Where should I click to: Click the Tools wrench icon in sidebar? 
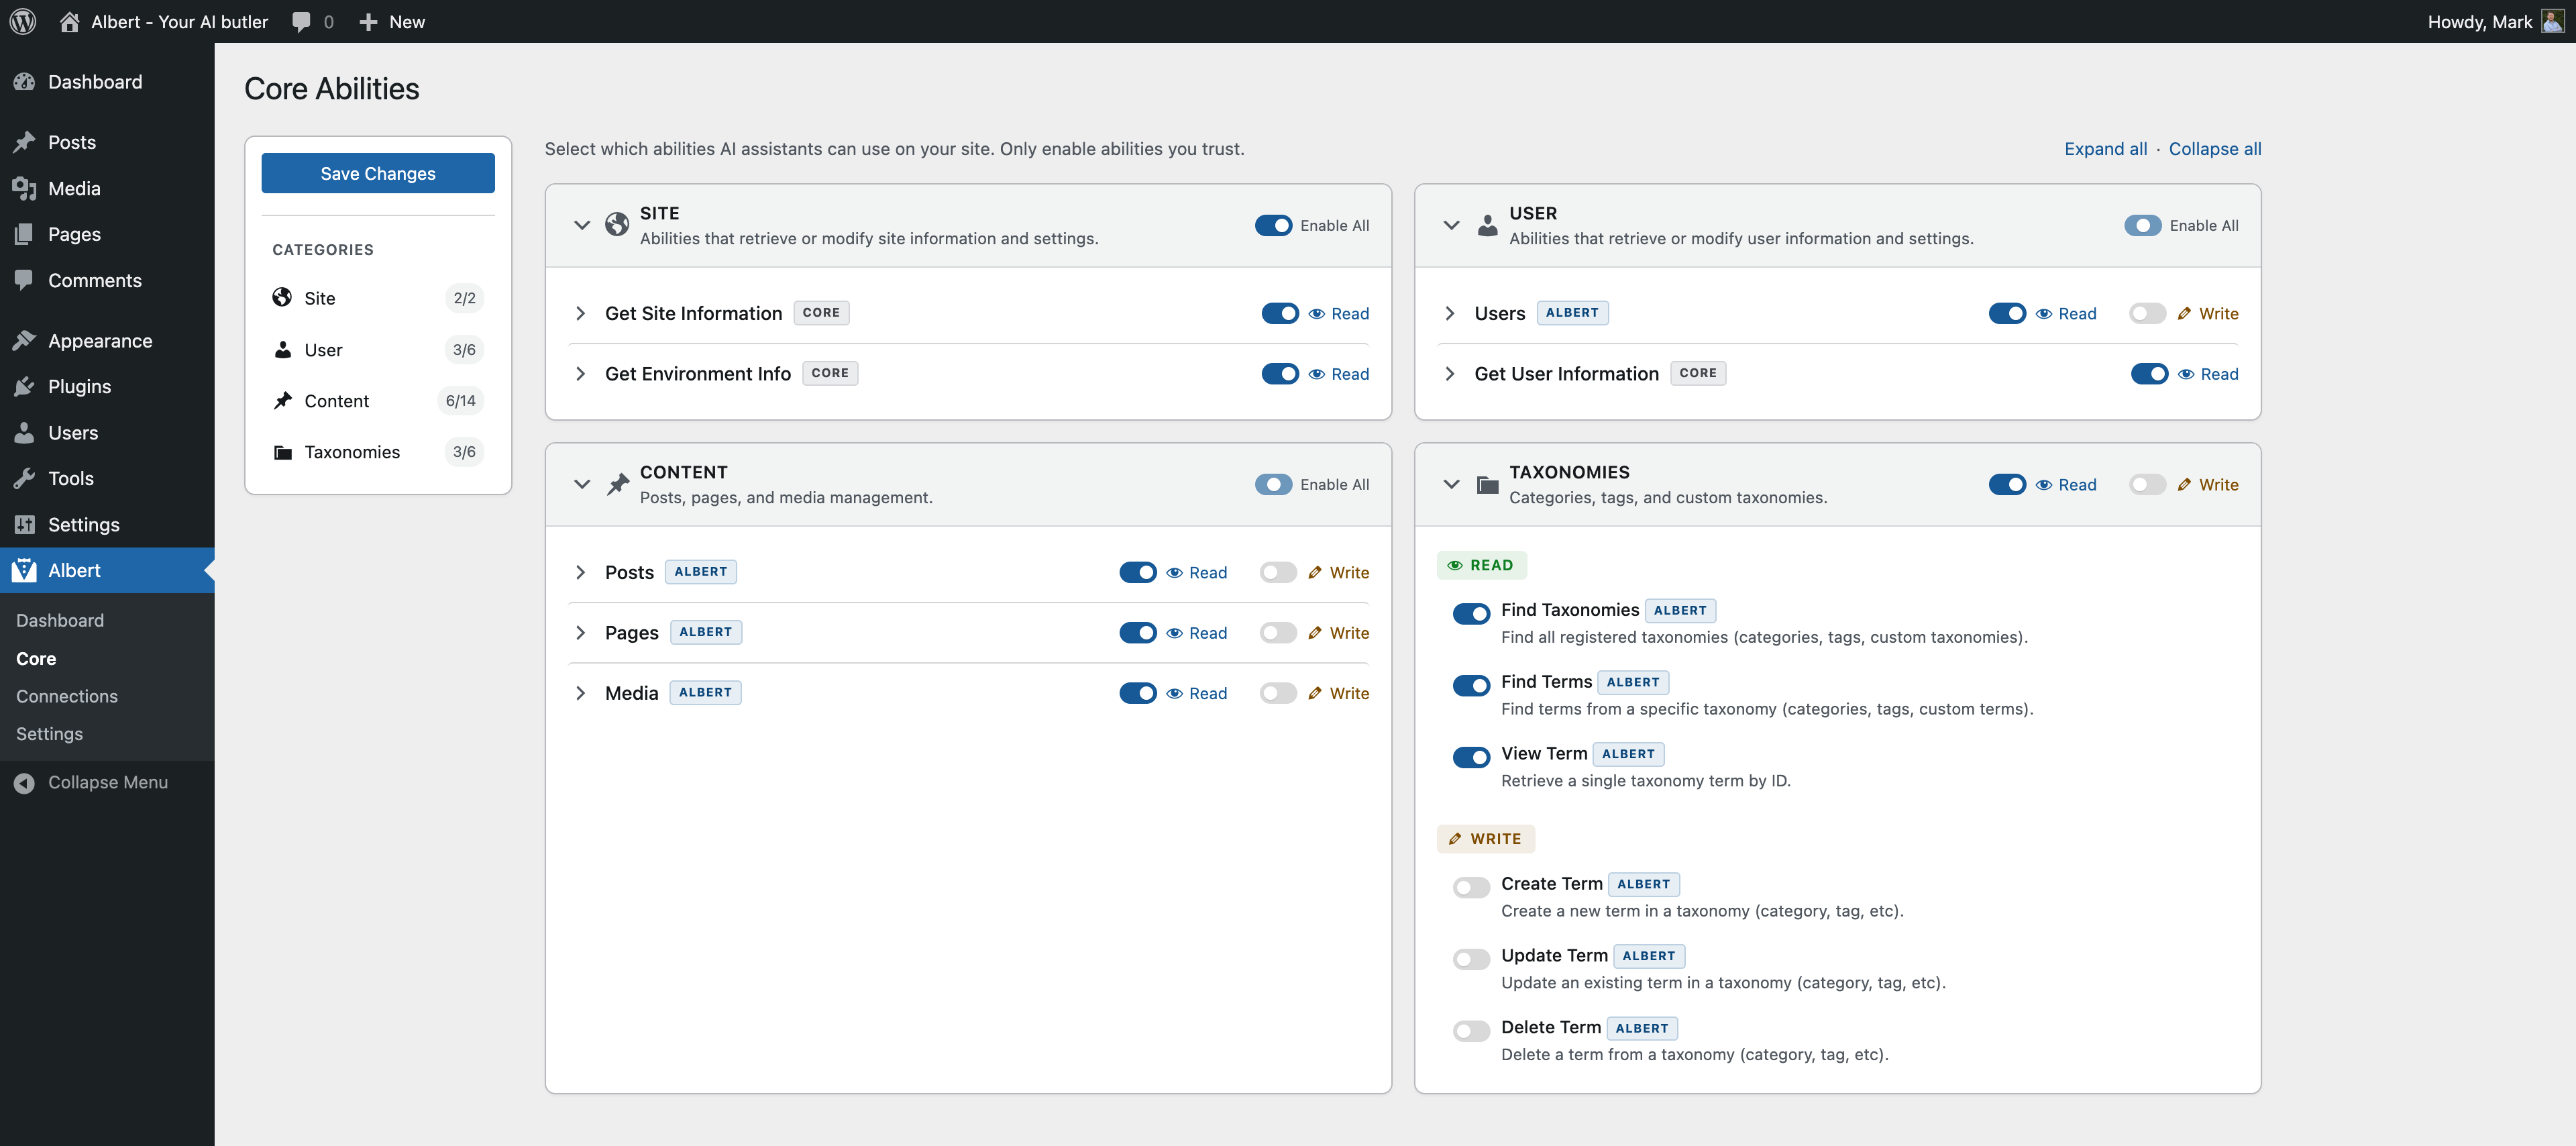point(24,479)
